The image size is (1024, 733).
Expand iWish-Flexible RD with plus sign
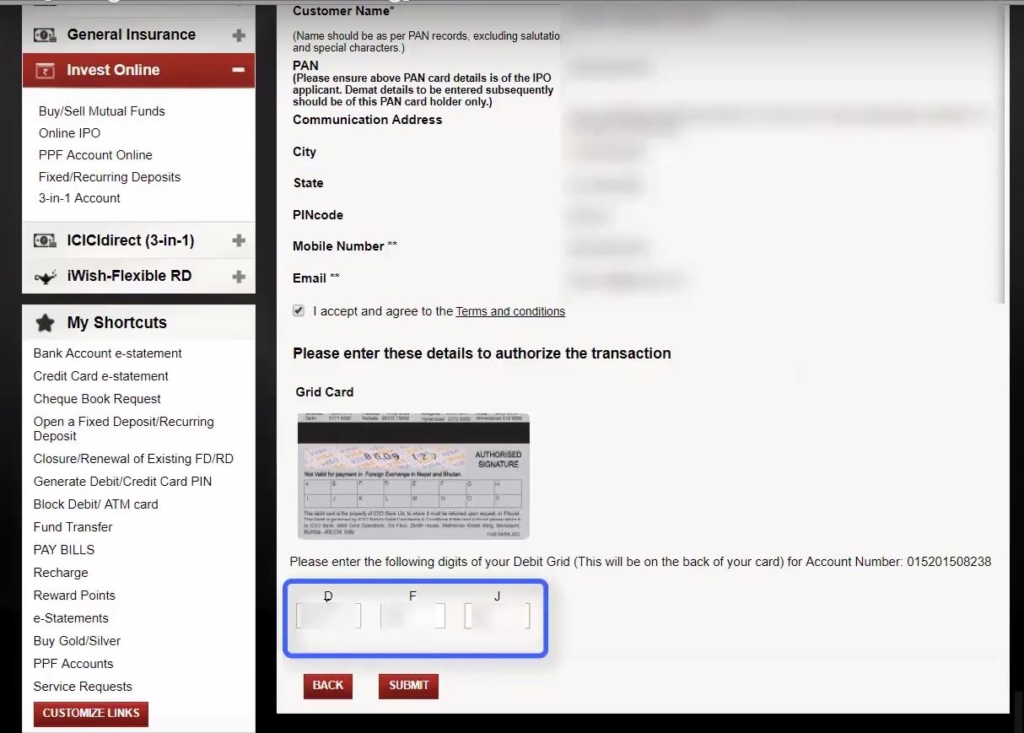239,276
